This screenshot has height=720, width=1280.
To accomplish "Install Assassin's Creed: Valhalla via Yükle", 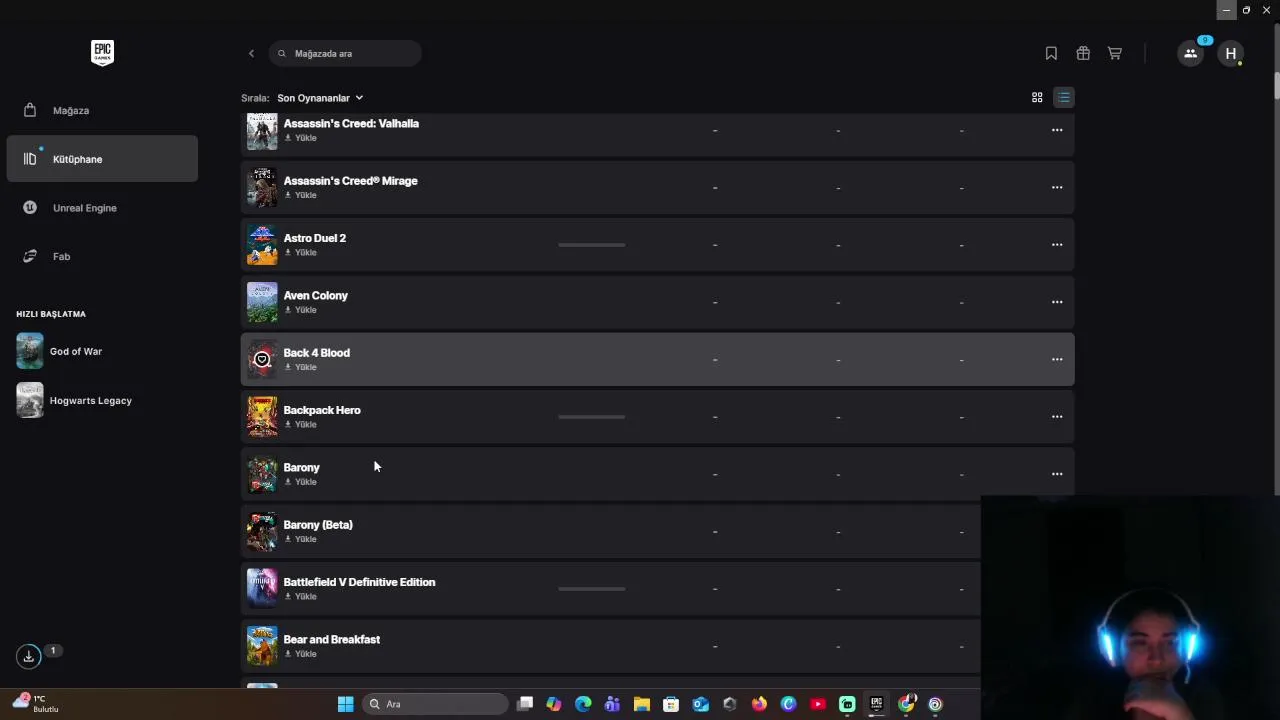I will (x=300, y=138).
